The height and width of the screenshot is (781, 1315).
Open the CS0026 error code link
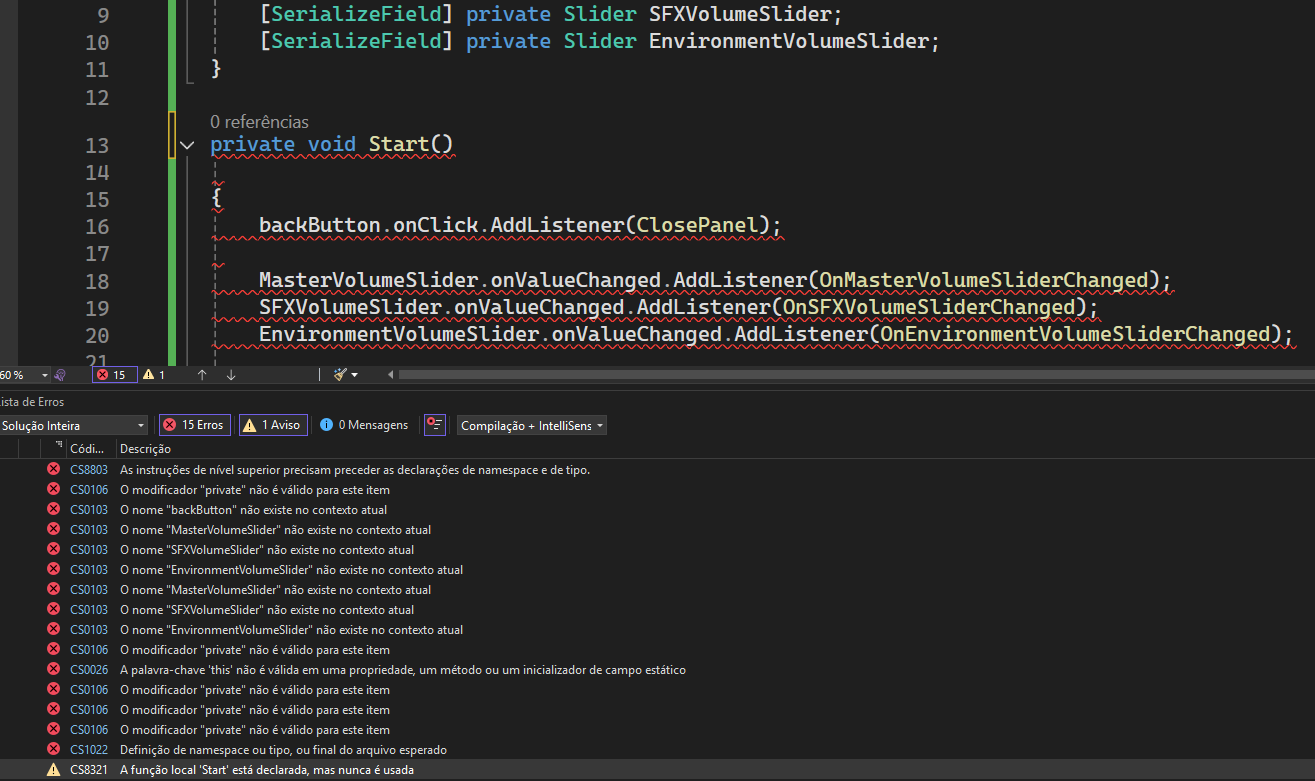[89, 669]
